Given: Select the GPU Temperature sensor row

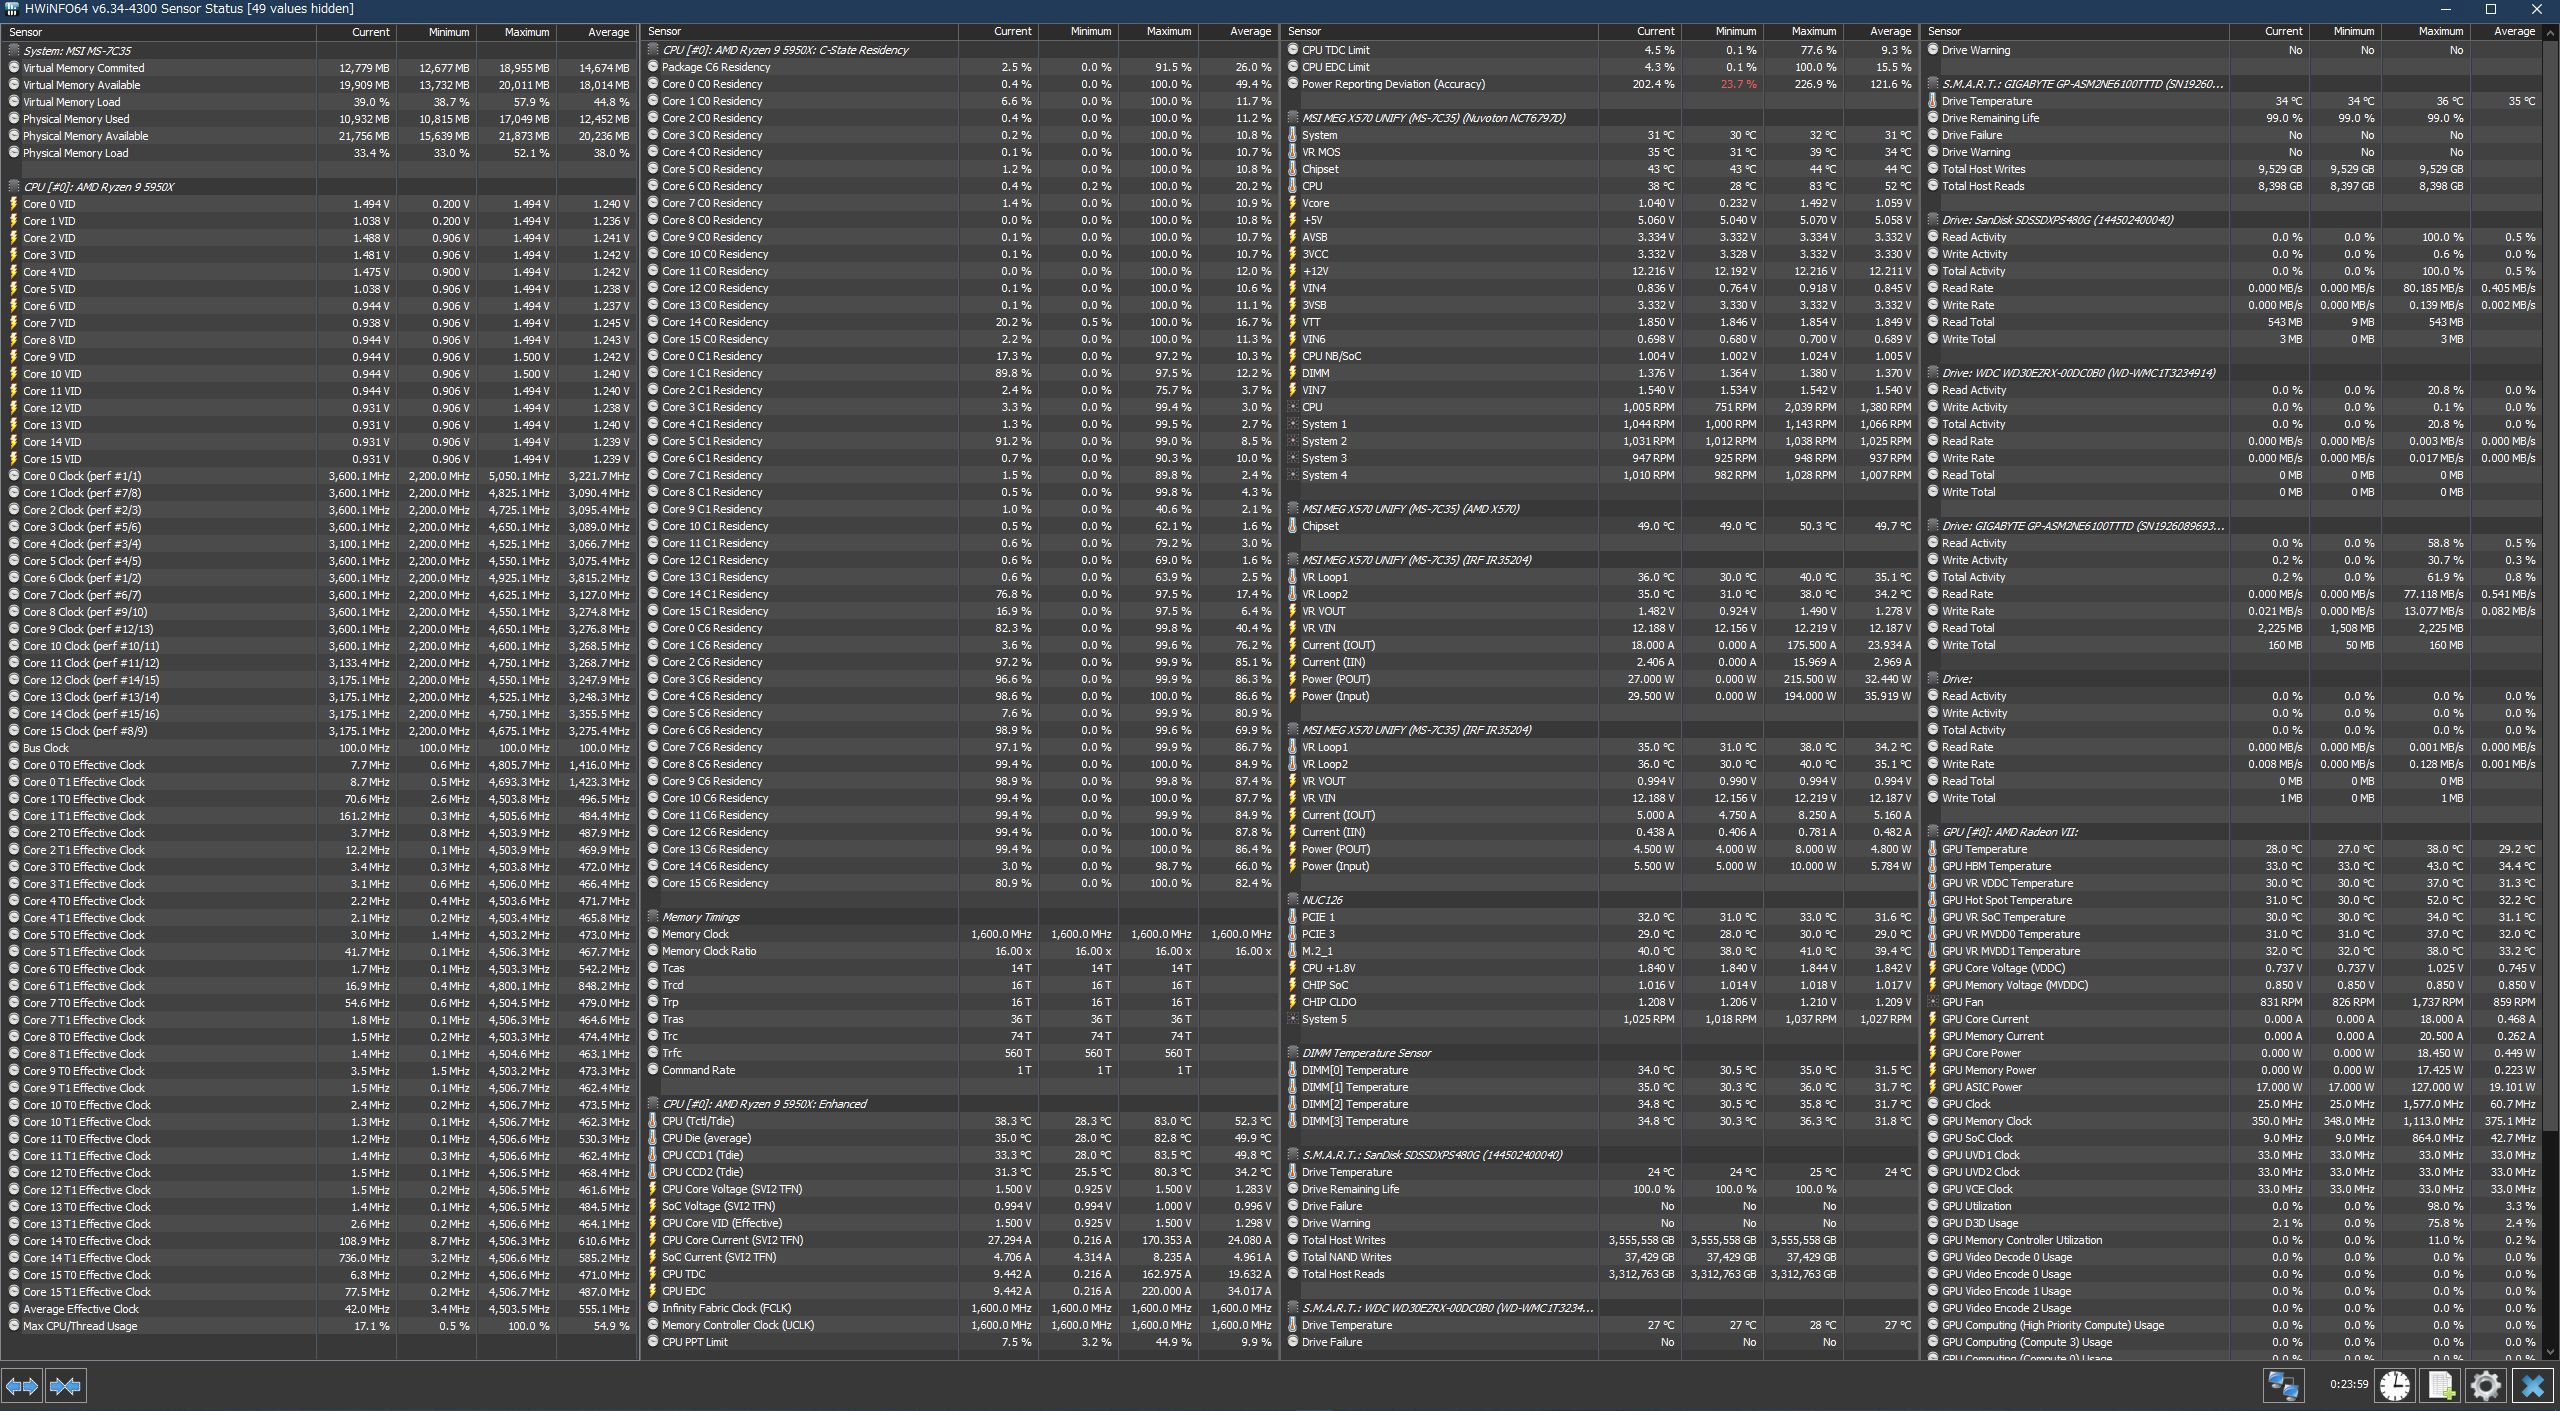Looking at the screenshot, I should click(1984, 849).
